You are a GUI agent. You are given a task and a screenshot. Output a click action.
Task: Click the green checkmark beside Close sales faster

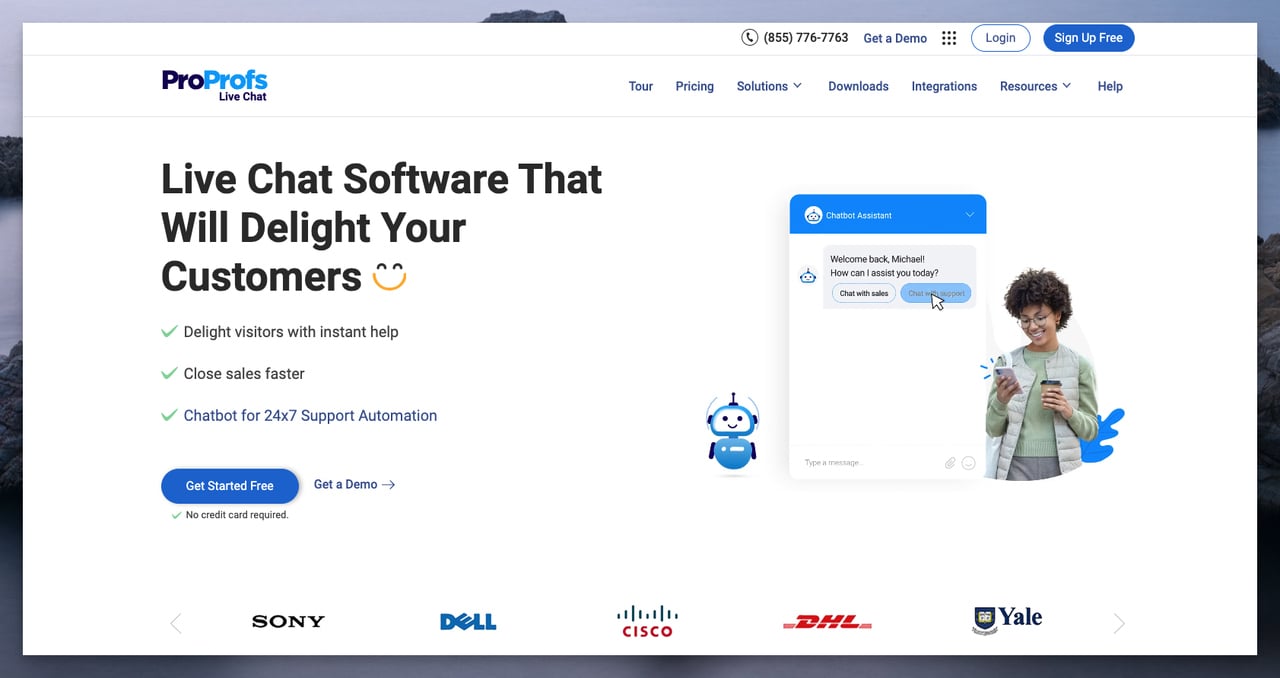pos(168,372)
